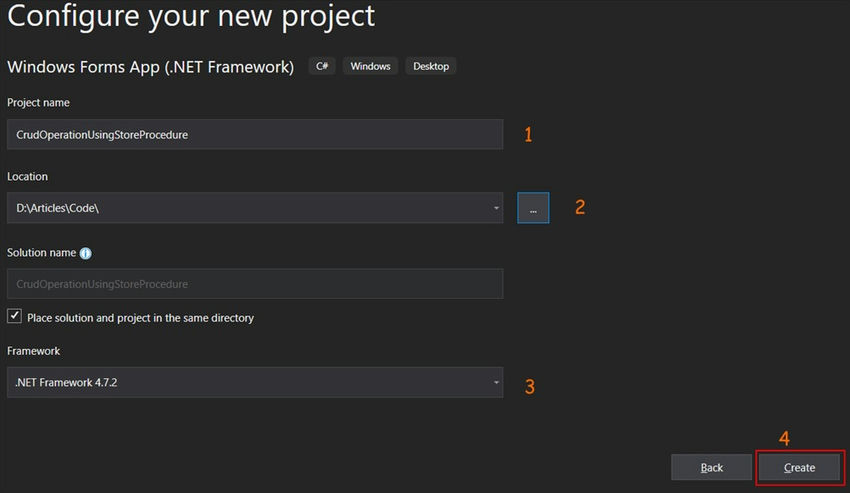Click the 'Location' field label

[x=27, y=176]
